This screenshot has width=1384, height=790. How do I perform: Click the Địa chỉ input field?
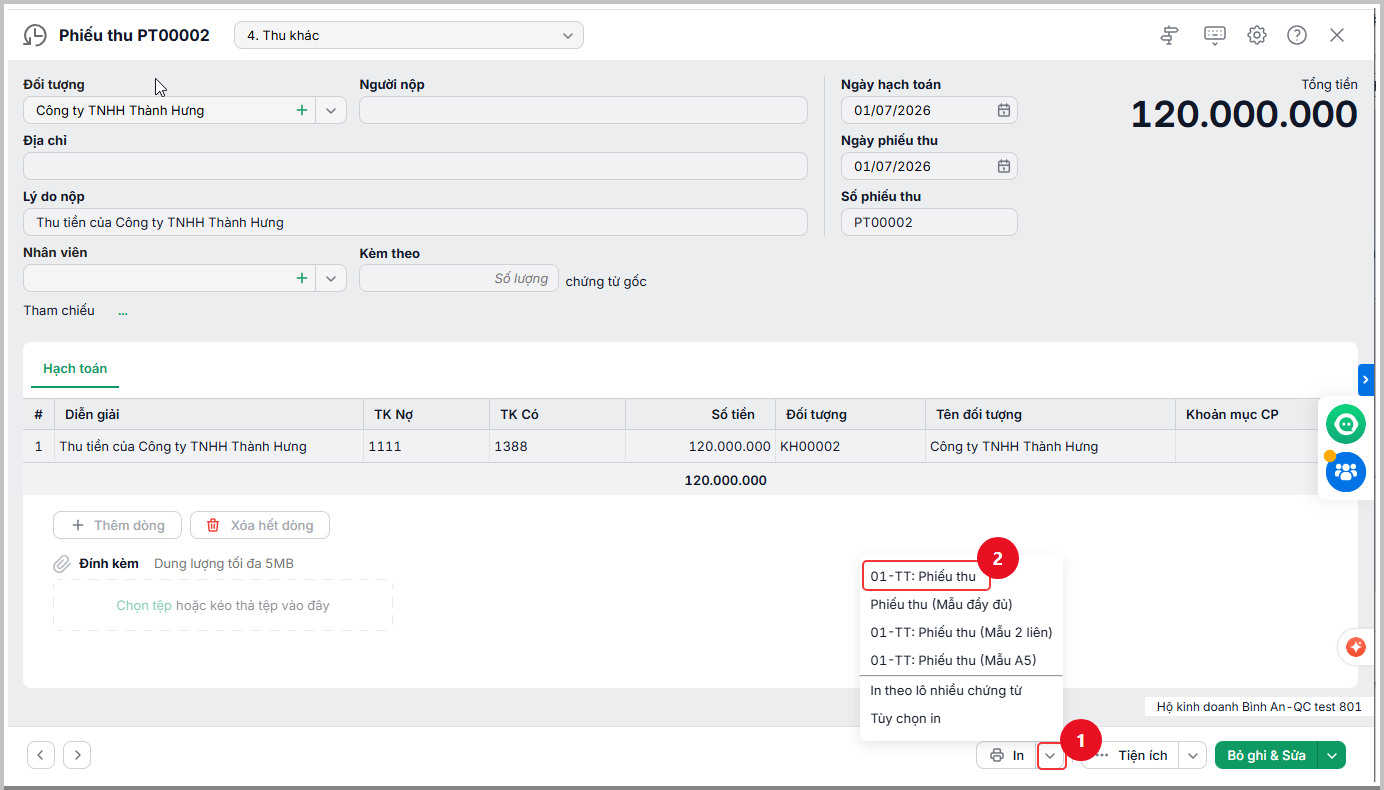click(415, 166)
